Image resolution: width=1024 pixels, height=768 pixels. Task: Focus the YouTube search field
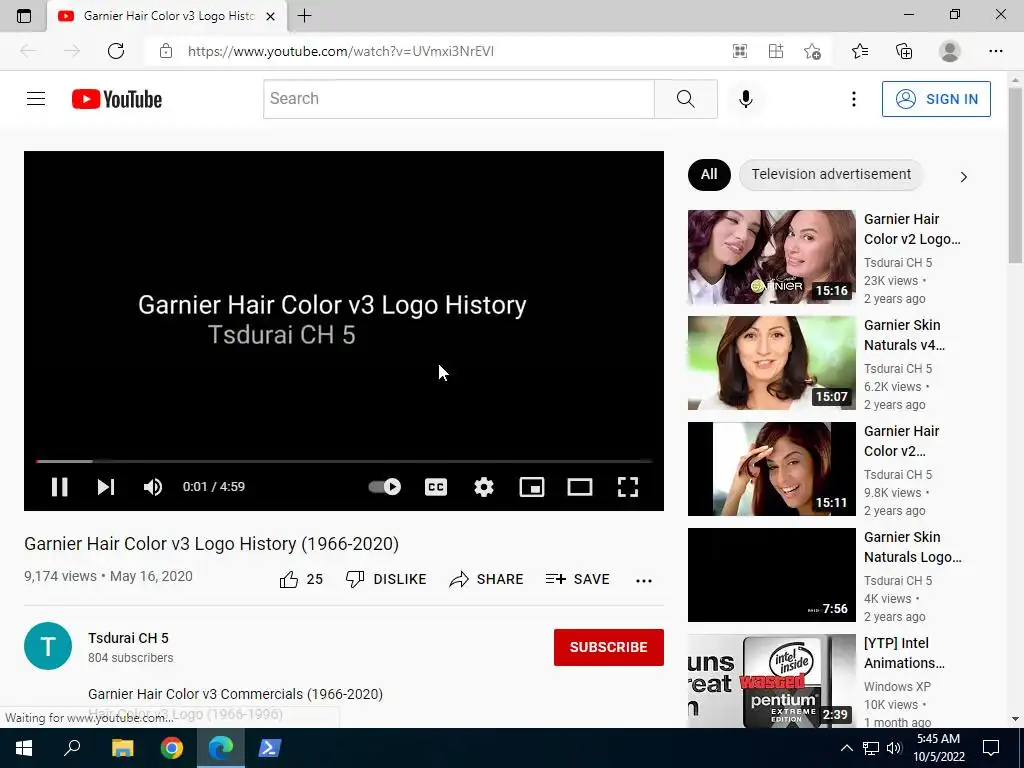click(458, 99)
